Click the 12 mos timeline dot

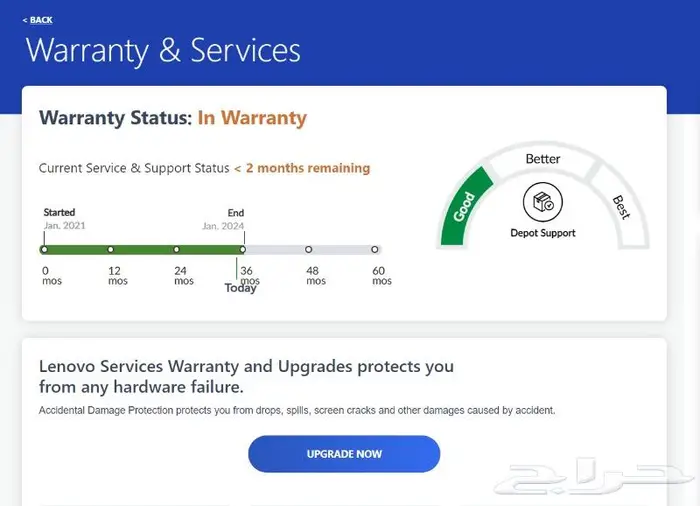pos(110,250)
